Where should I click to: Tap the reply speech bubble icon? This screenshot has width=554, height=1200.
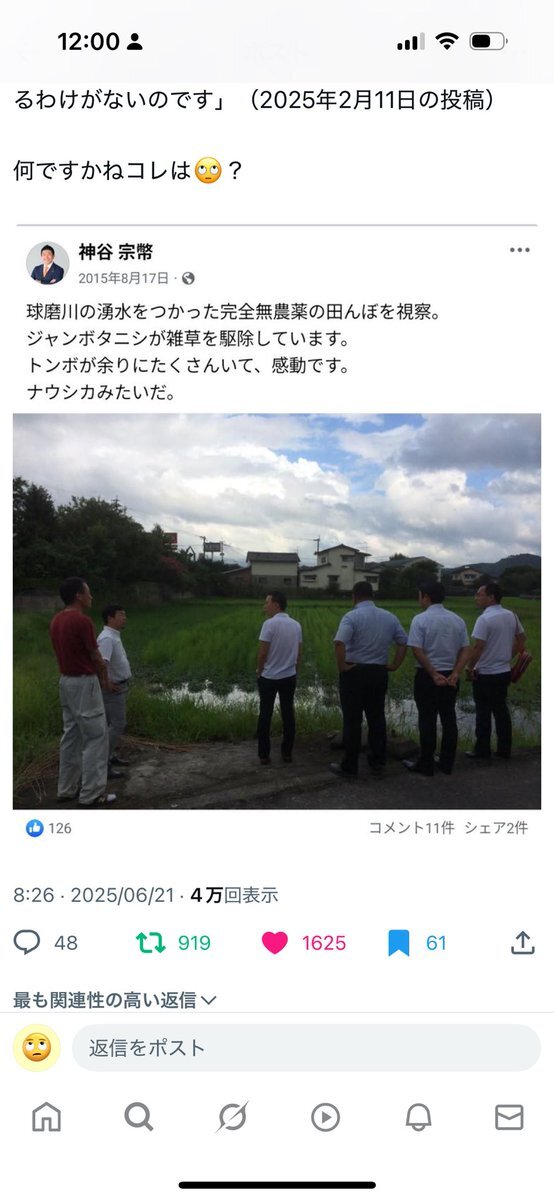(x=28, y=942)
